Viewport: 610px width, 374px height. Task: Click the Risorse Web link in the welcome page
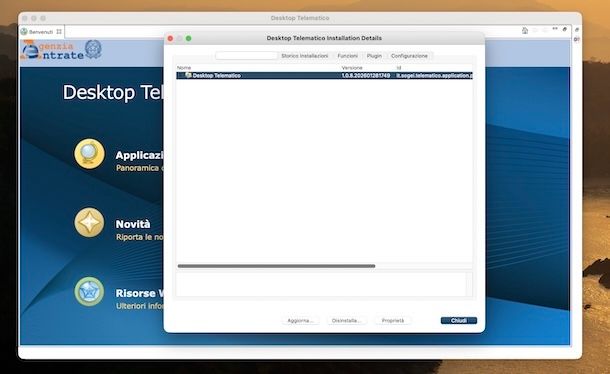coord(139,293)
